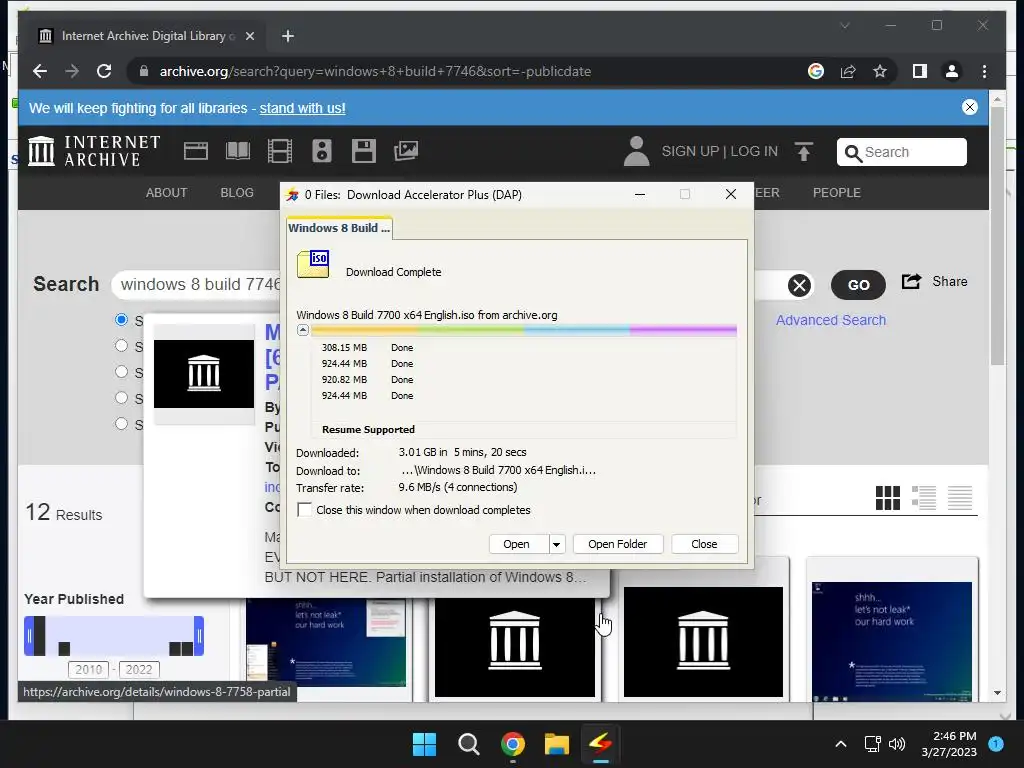Click the volume tray icon
This screenshot has width=1024, height=768.
point(897,744)
